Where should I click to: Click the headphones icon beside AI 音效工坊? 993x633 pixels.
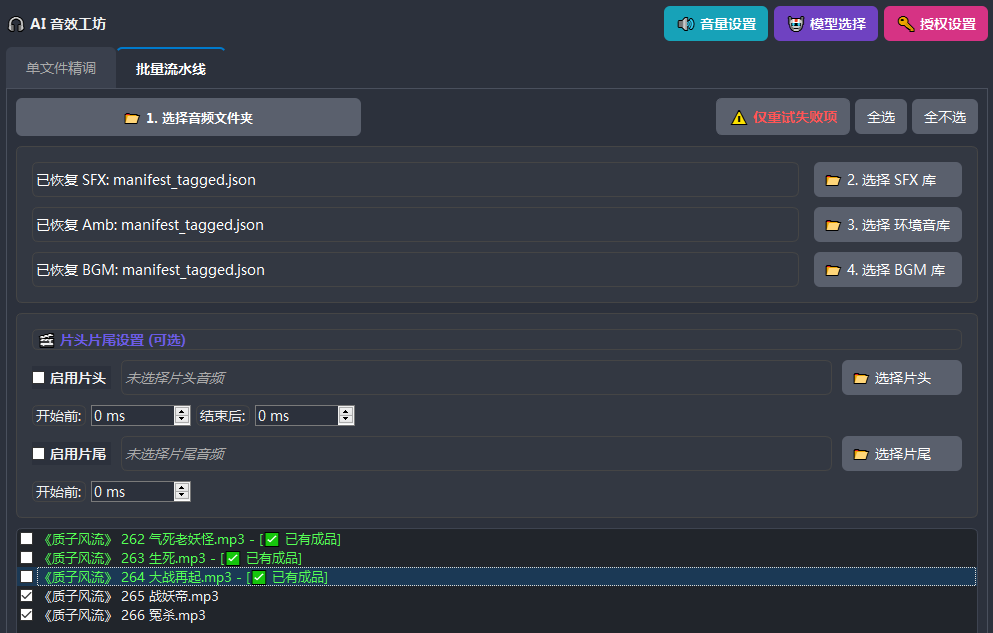(16, 23)
